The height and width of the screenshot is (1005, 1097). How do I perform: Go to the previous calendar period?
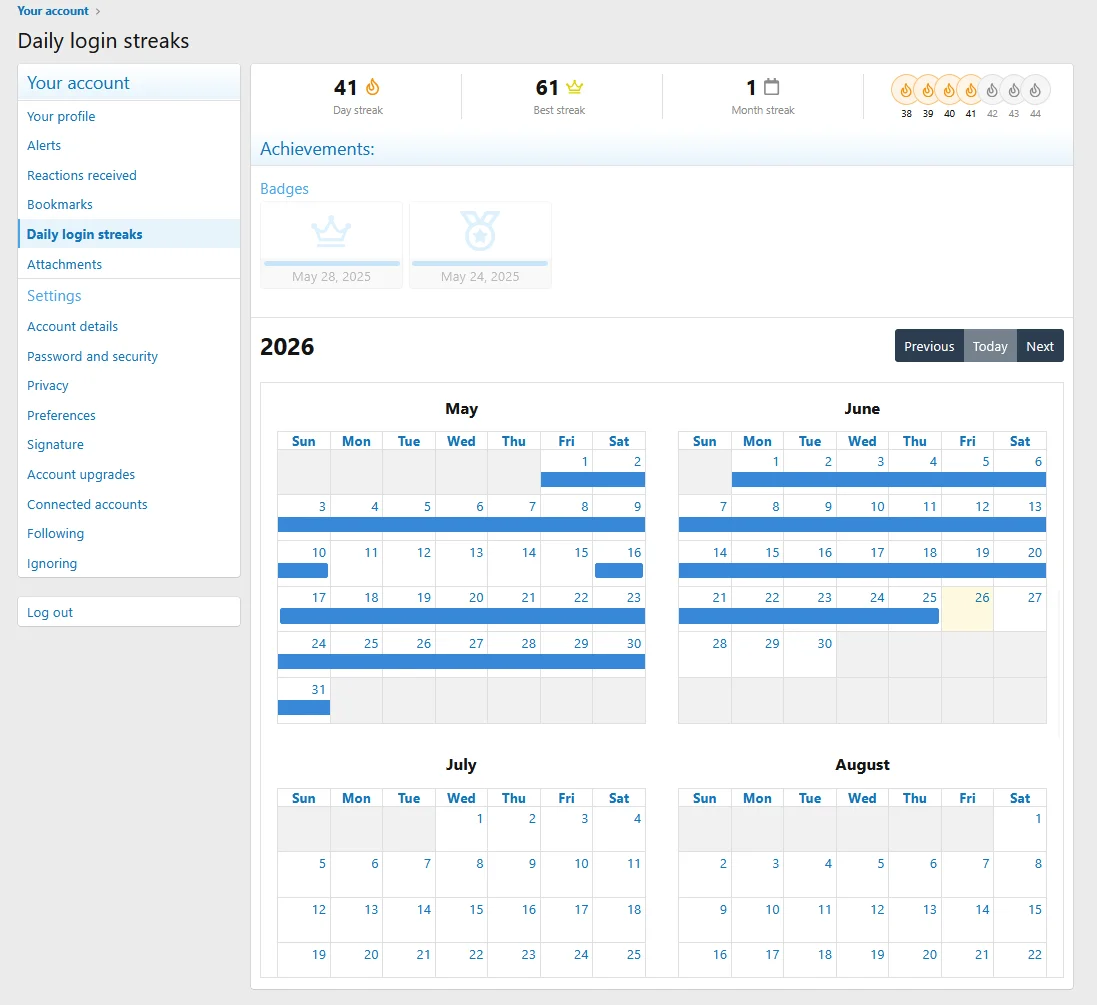tap(929, 346)
